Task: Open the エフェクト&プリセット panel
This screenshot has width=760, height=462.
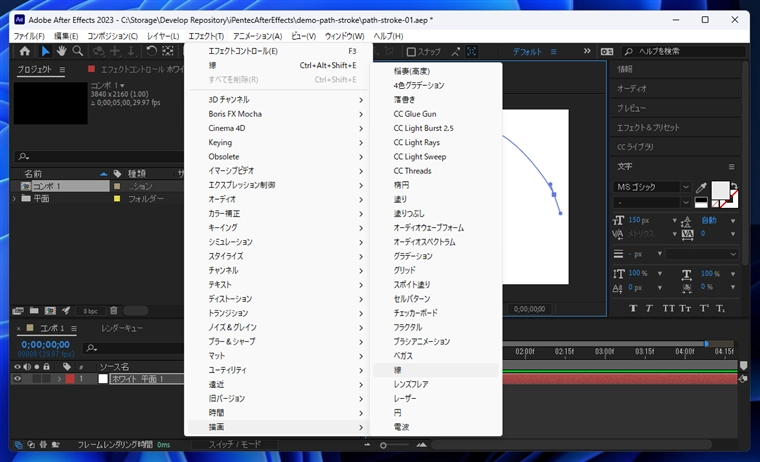Action: 648,128
